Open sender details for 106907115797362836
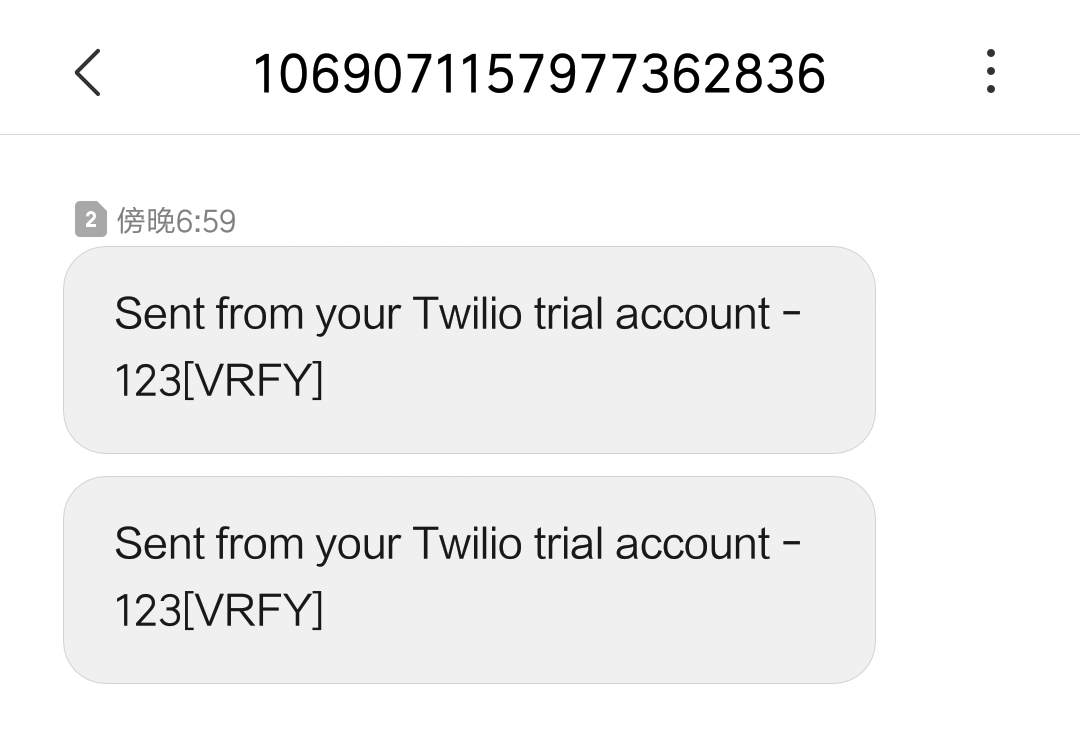This screenshot has width=1080, height=745. [x=539, y=74]
